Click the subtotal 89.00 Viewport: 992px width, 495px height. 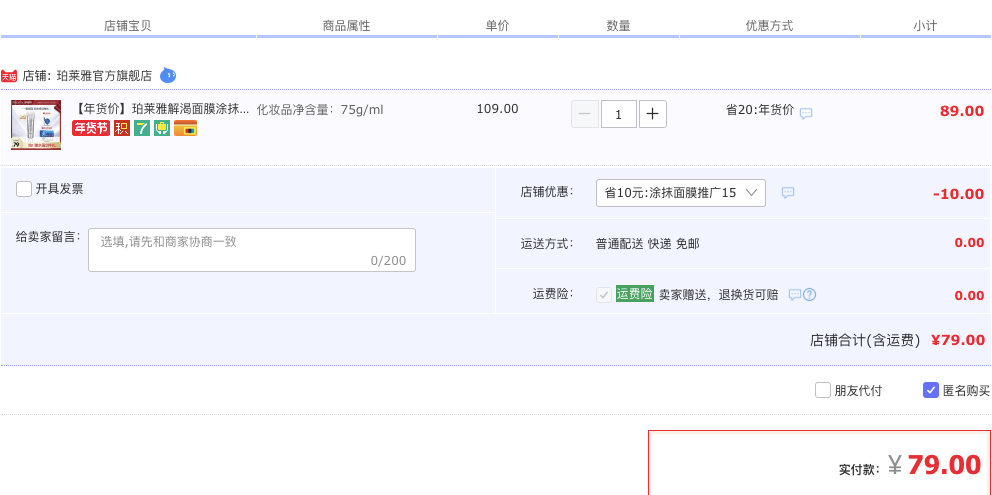962,111
